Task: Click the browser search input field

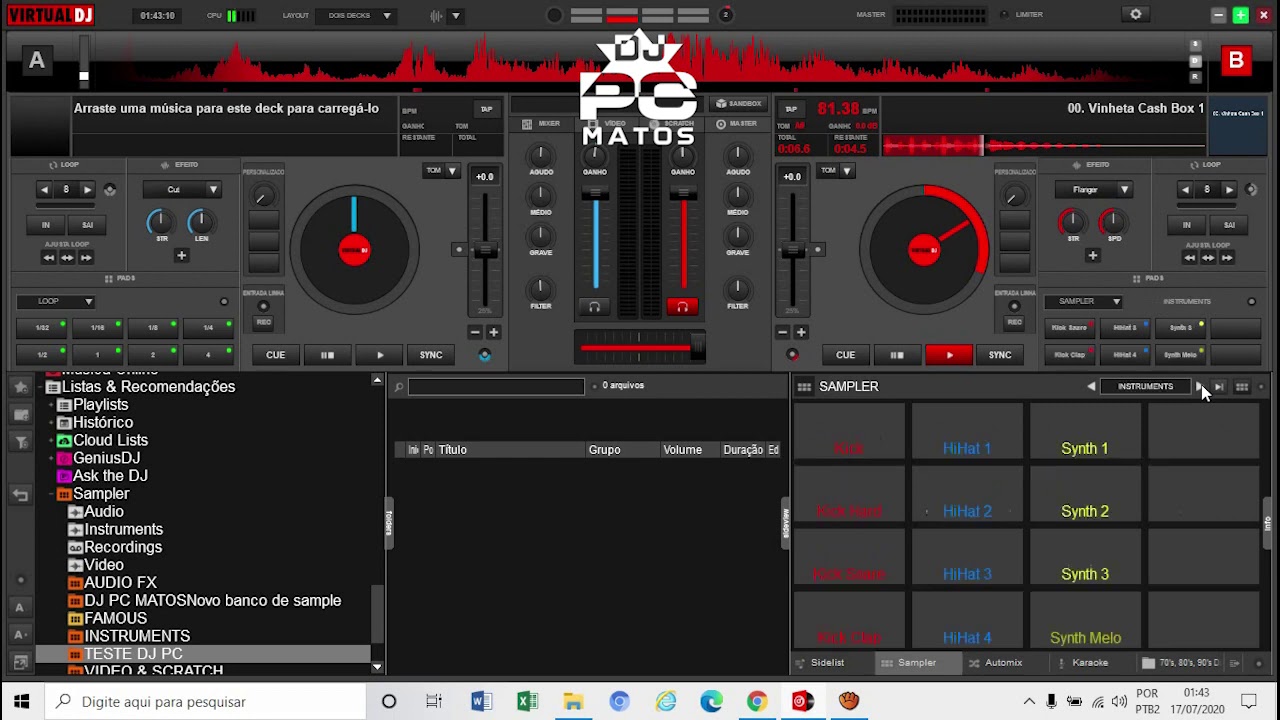Action: point(496,387)
